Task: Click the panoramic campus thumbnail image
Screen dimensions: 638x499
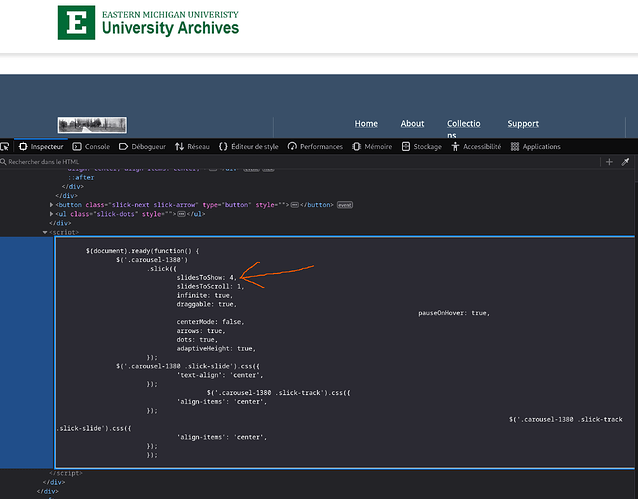Action: point(92,125)
